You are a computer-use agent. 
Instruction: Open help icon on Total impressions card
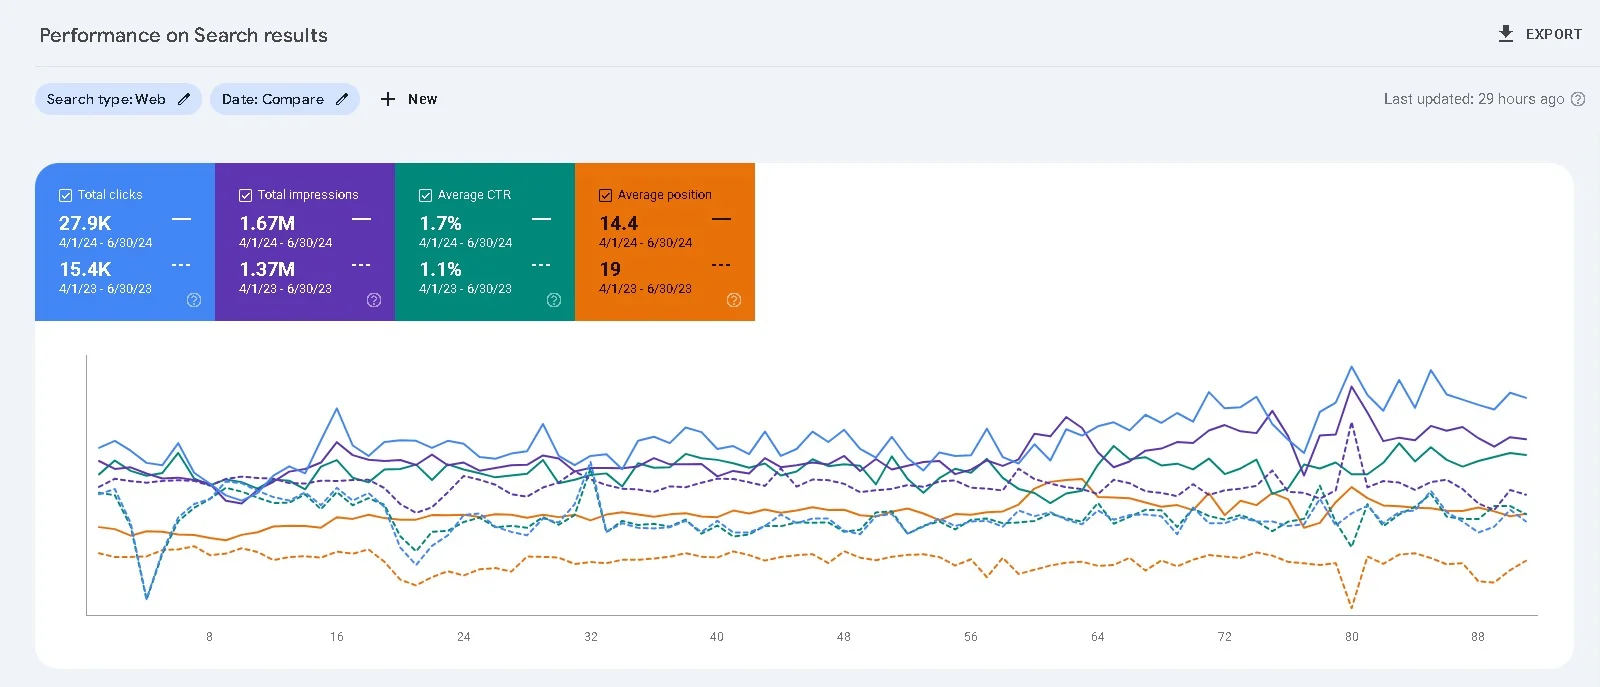tap(374, 300)
